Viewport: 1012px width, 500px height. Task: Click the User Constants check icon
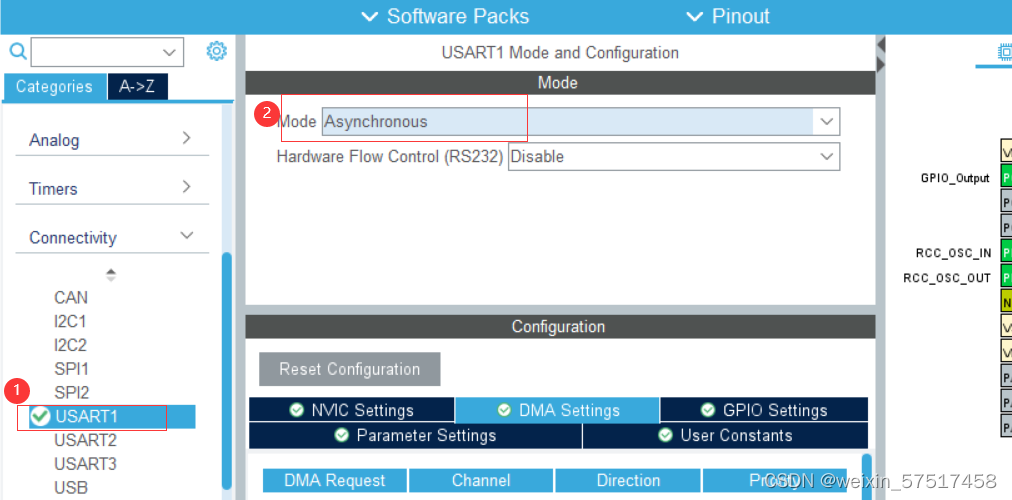click(x=665, y=435)
